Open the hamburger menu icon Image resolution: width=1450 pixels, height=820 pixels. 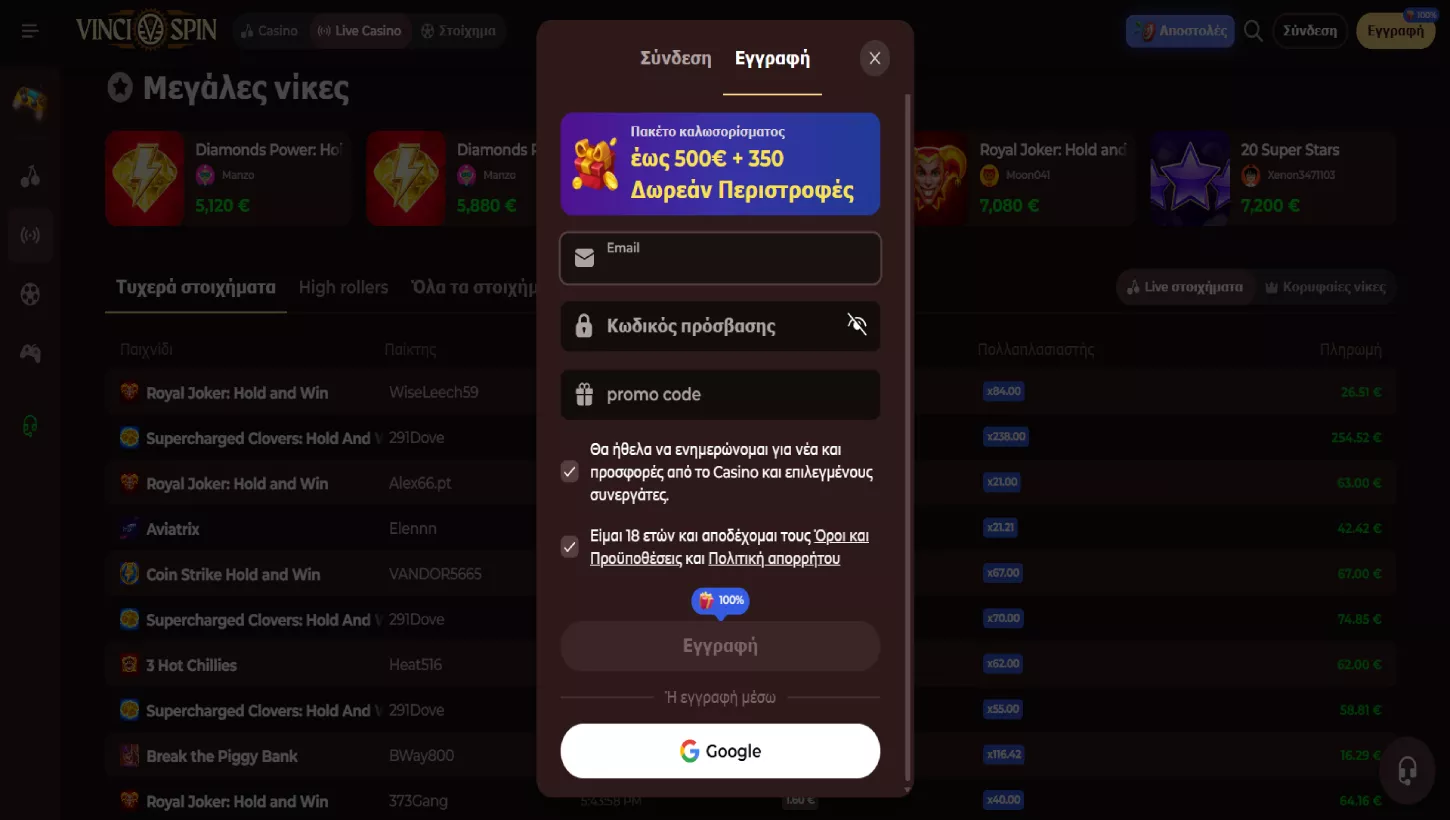point(29,31)
